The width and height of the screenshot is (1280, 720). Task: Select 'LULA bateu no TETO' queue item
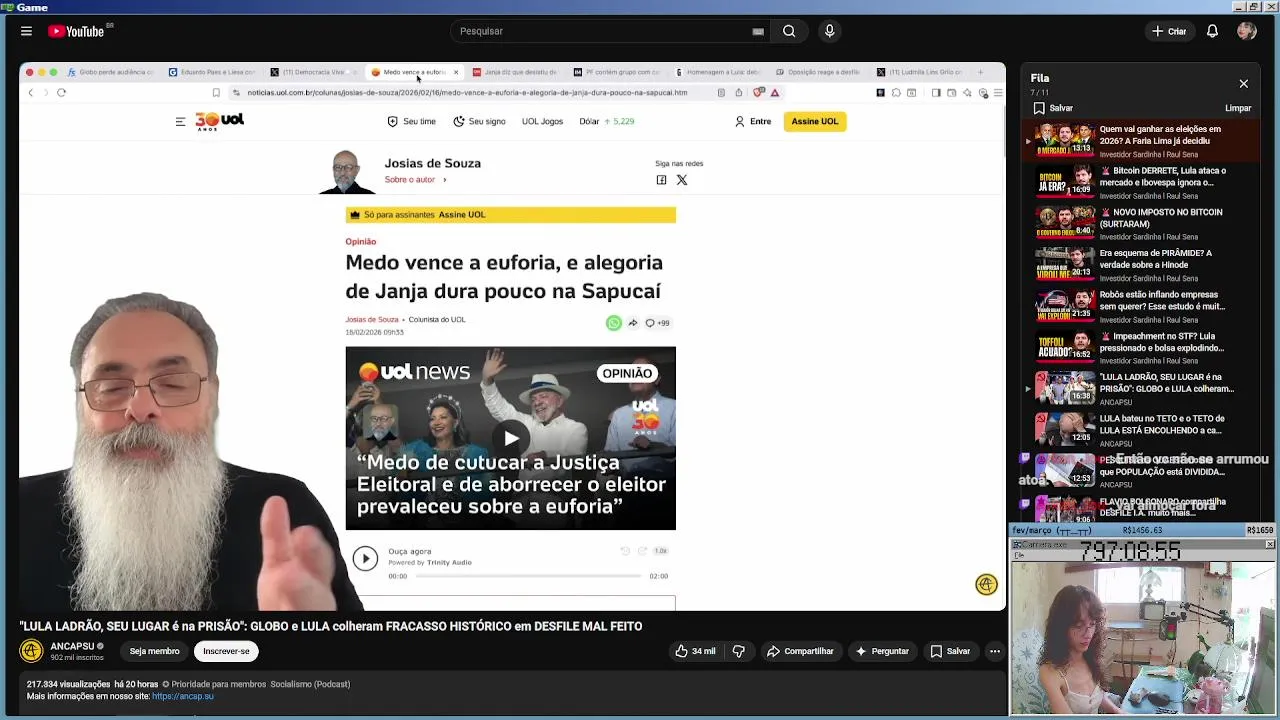1140,431
